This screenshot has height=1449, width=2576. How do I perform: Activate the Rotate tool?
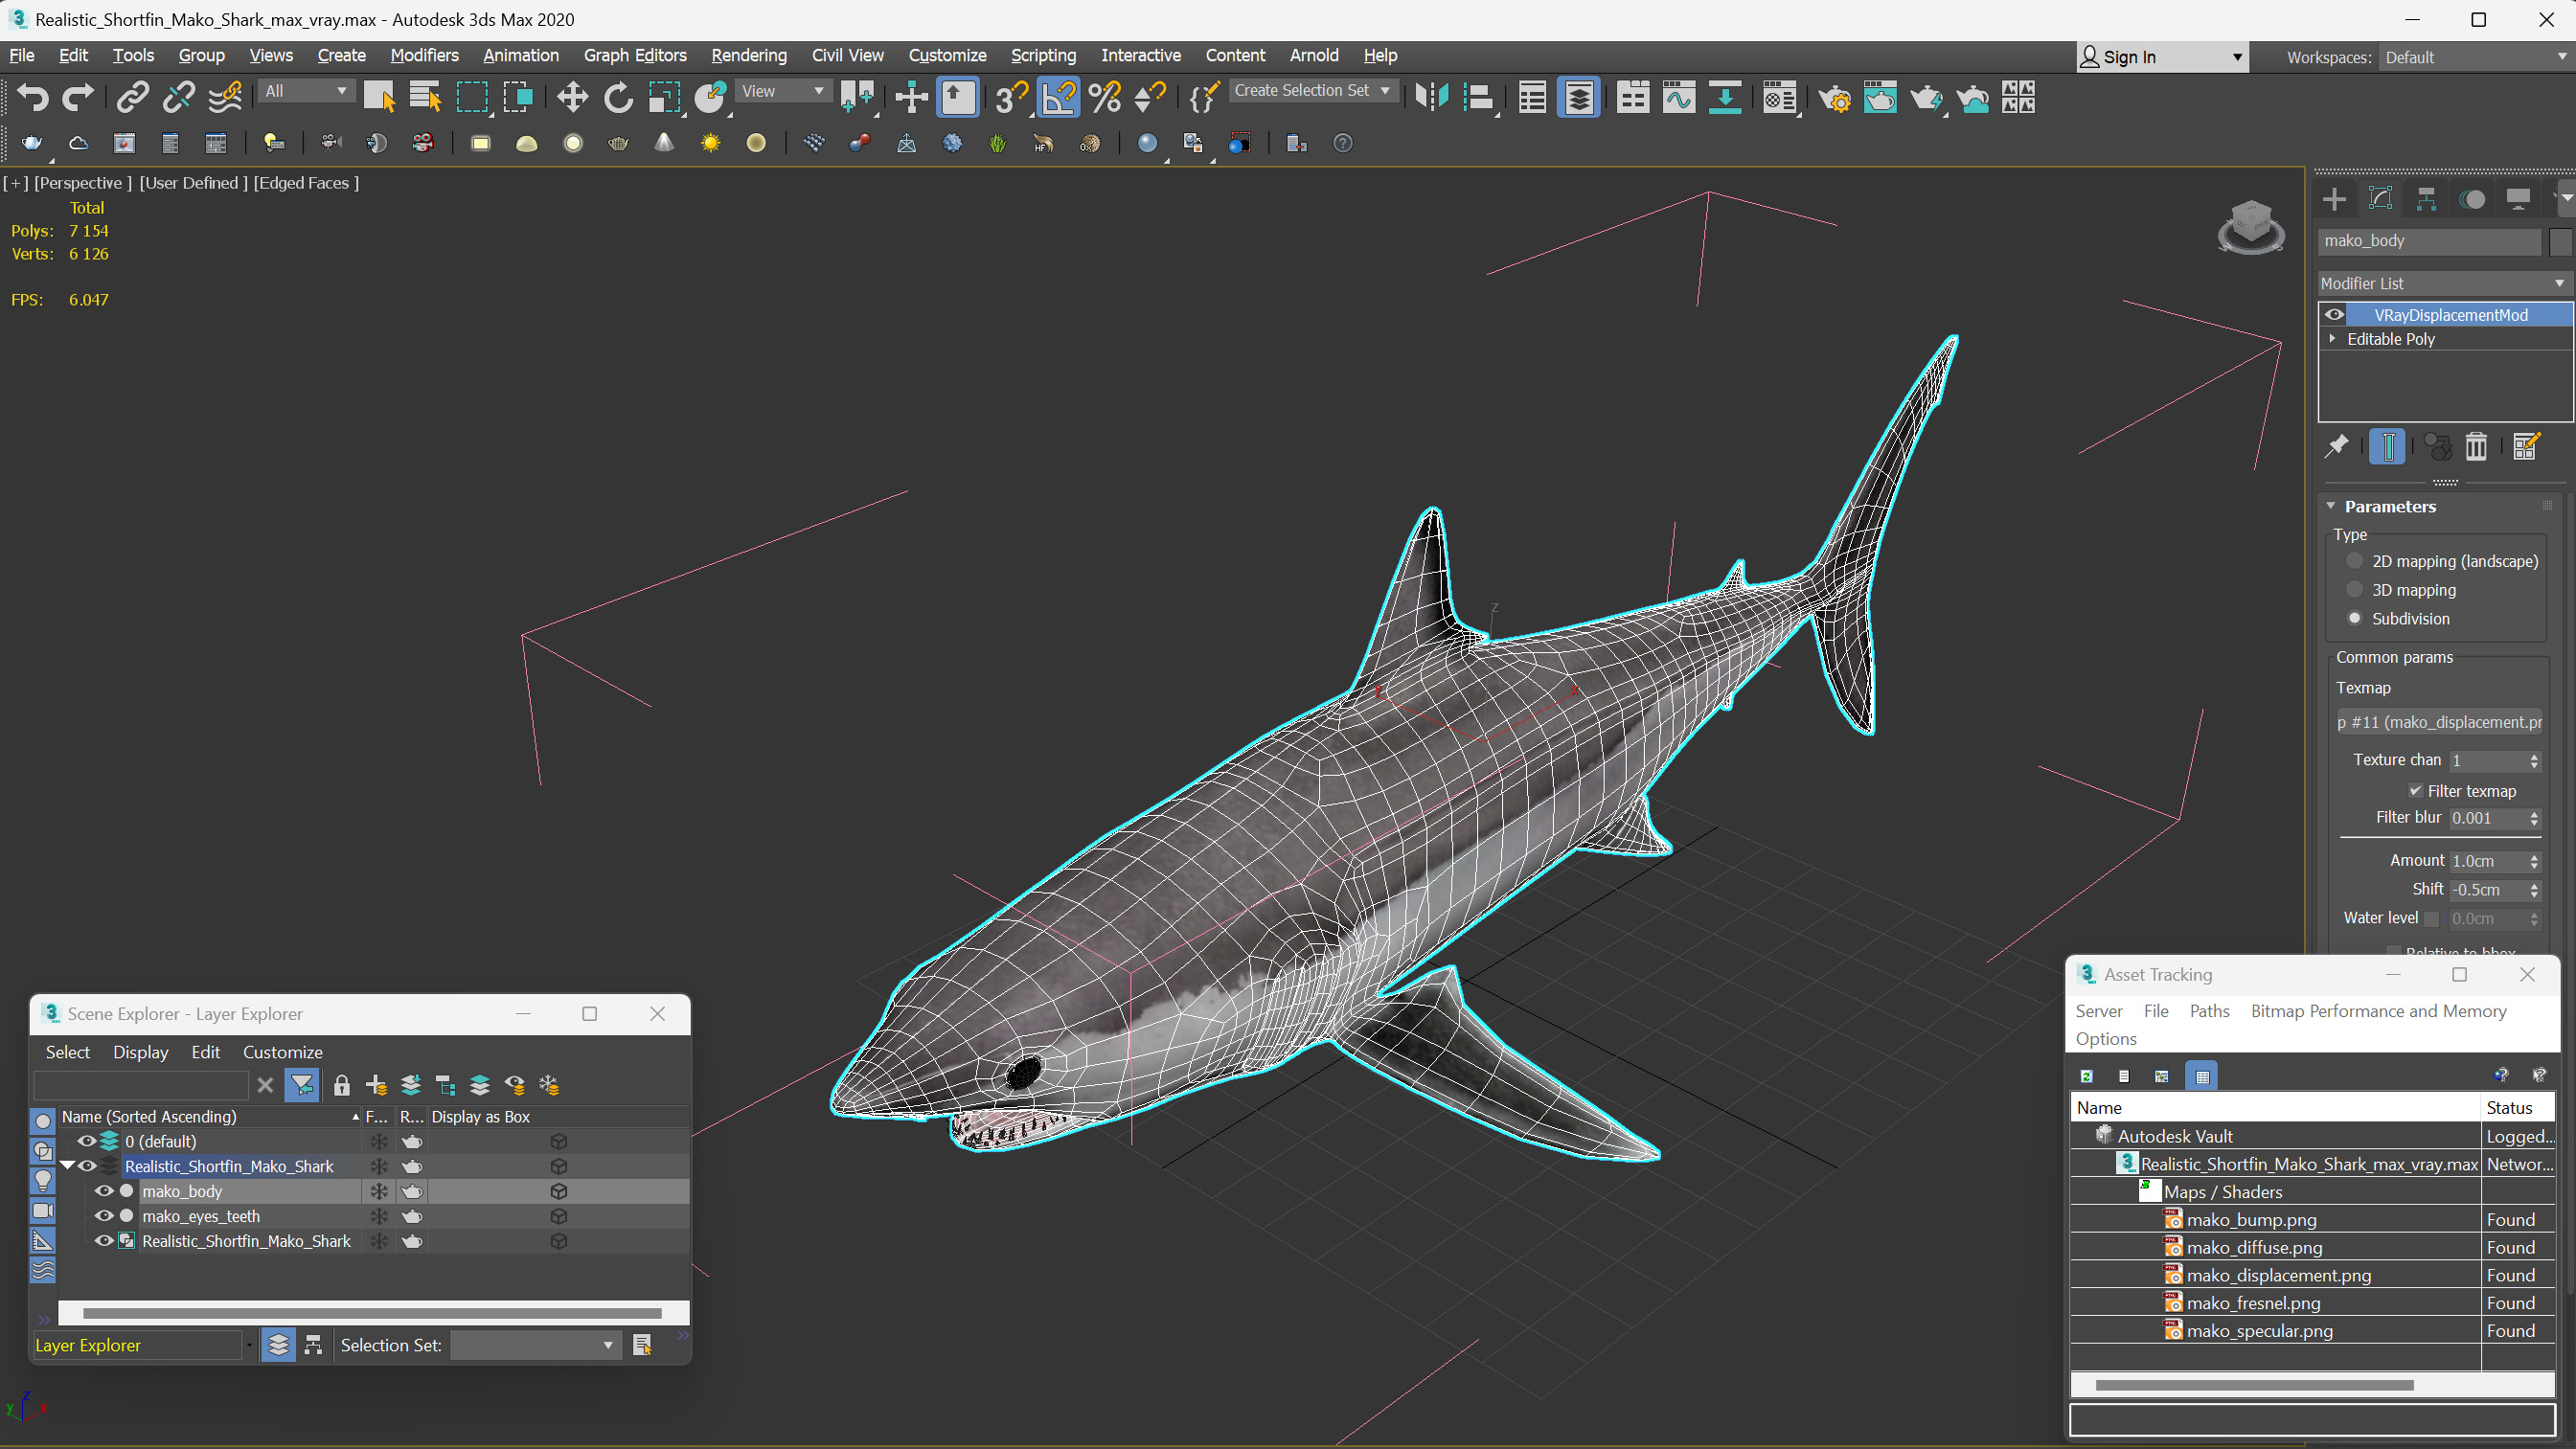pyautogui.click(x=618, y=97)
